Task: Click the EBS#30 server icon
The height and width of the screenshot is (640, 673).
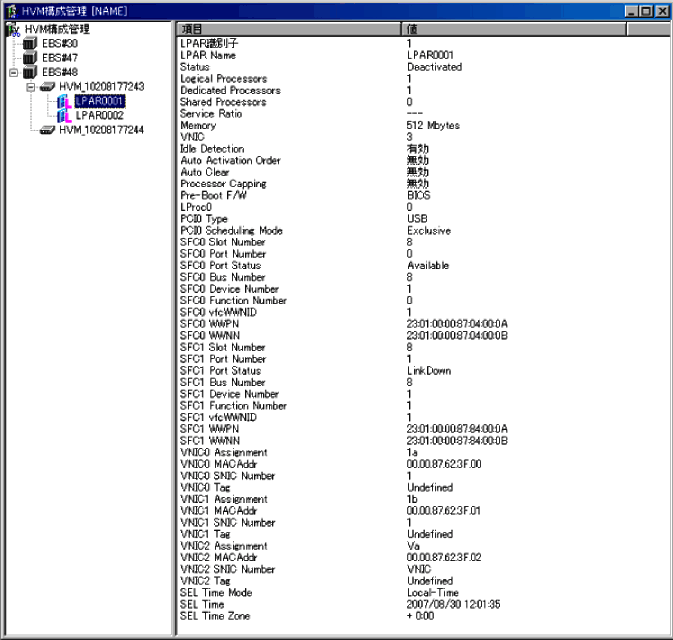Action: coord(30,43)
